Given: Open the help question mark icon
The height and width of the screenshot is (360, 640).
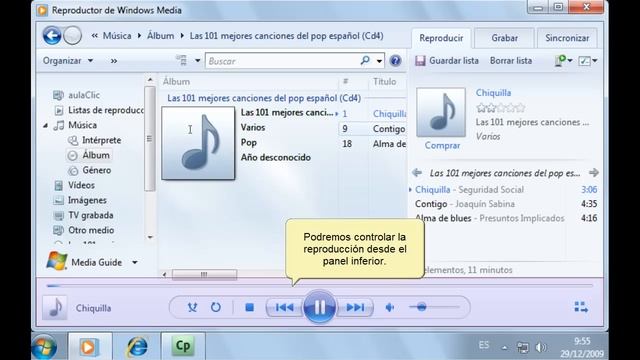Looking at the screenshot, I should [395, 61].
